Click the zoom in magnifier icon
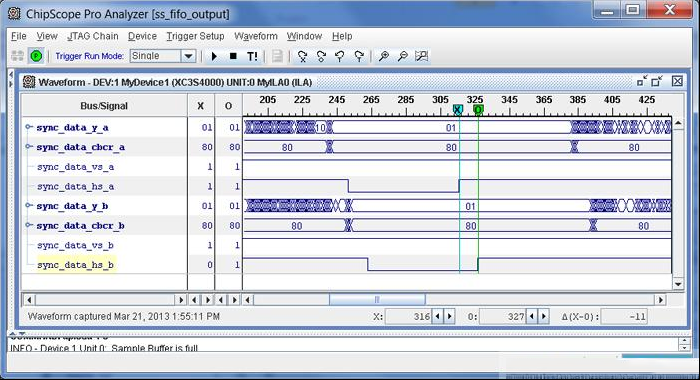Viewport: 700px width, 380px height. [x=383, y=56]
